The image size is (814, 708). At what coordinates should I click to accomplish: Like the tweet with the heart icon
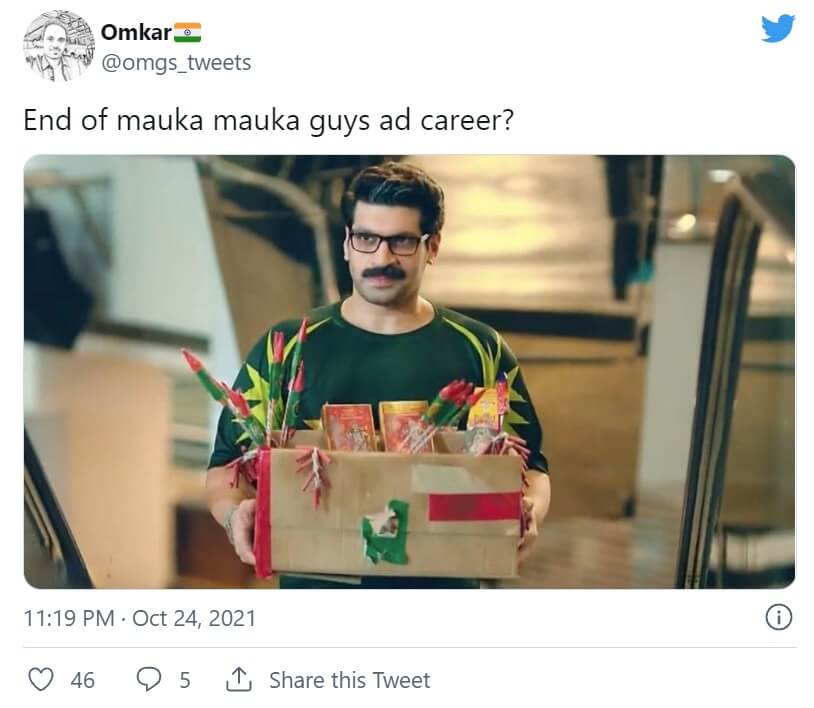pyautogui.click(x=40, y=680)
